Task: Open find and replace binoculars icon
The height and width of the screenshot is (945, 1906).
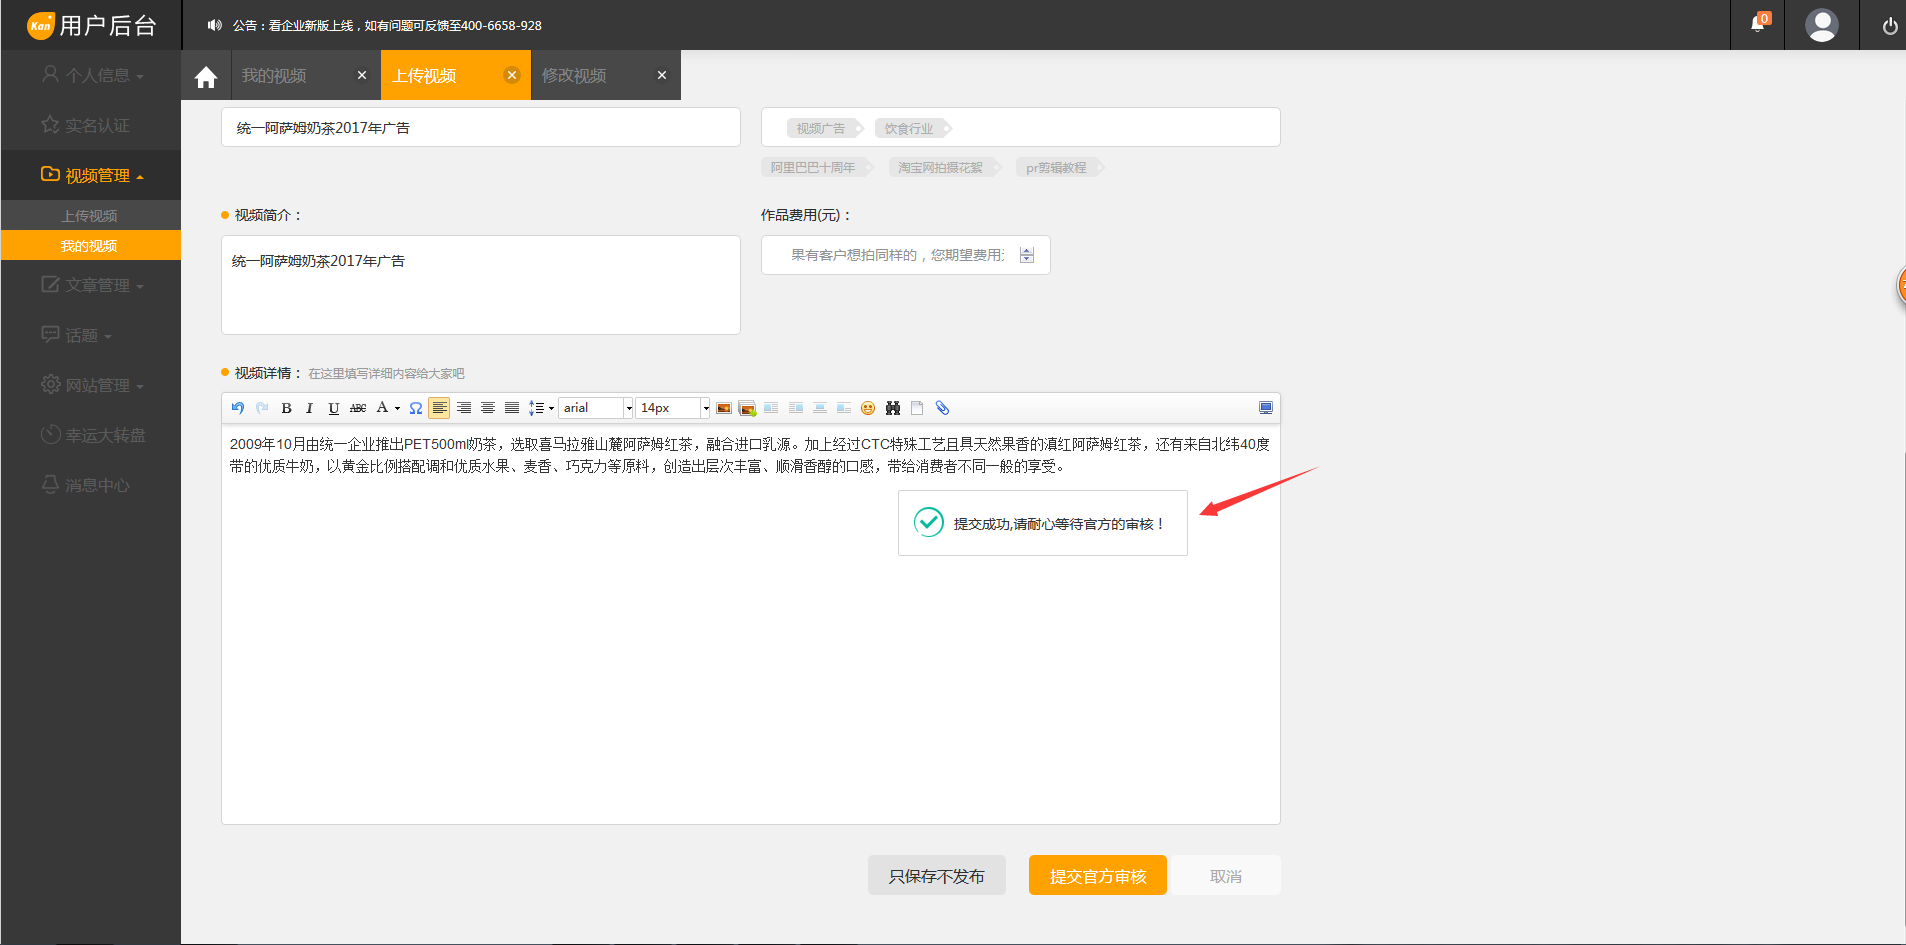Action: click(893, 408)
